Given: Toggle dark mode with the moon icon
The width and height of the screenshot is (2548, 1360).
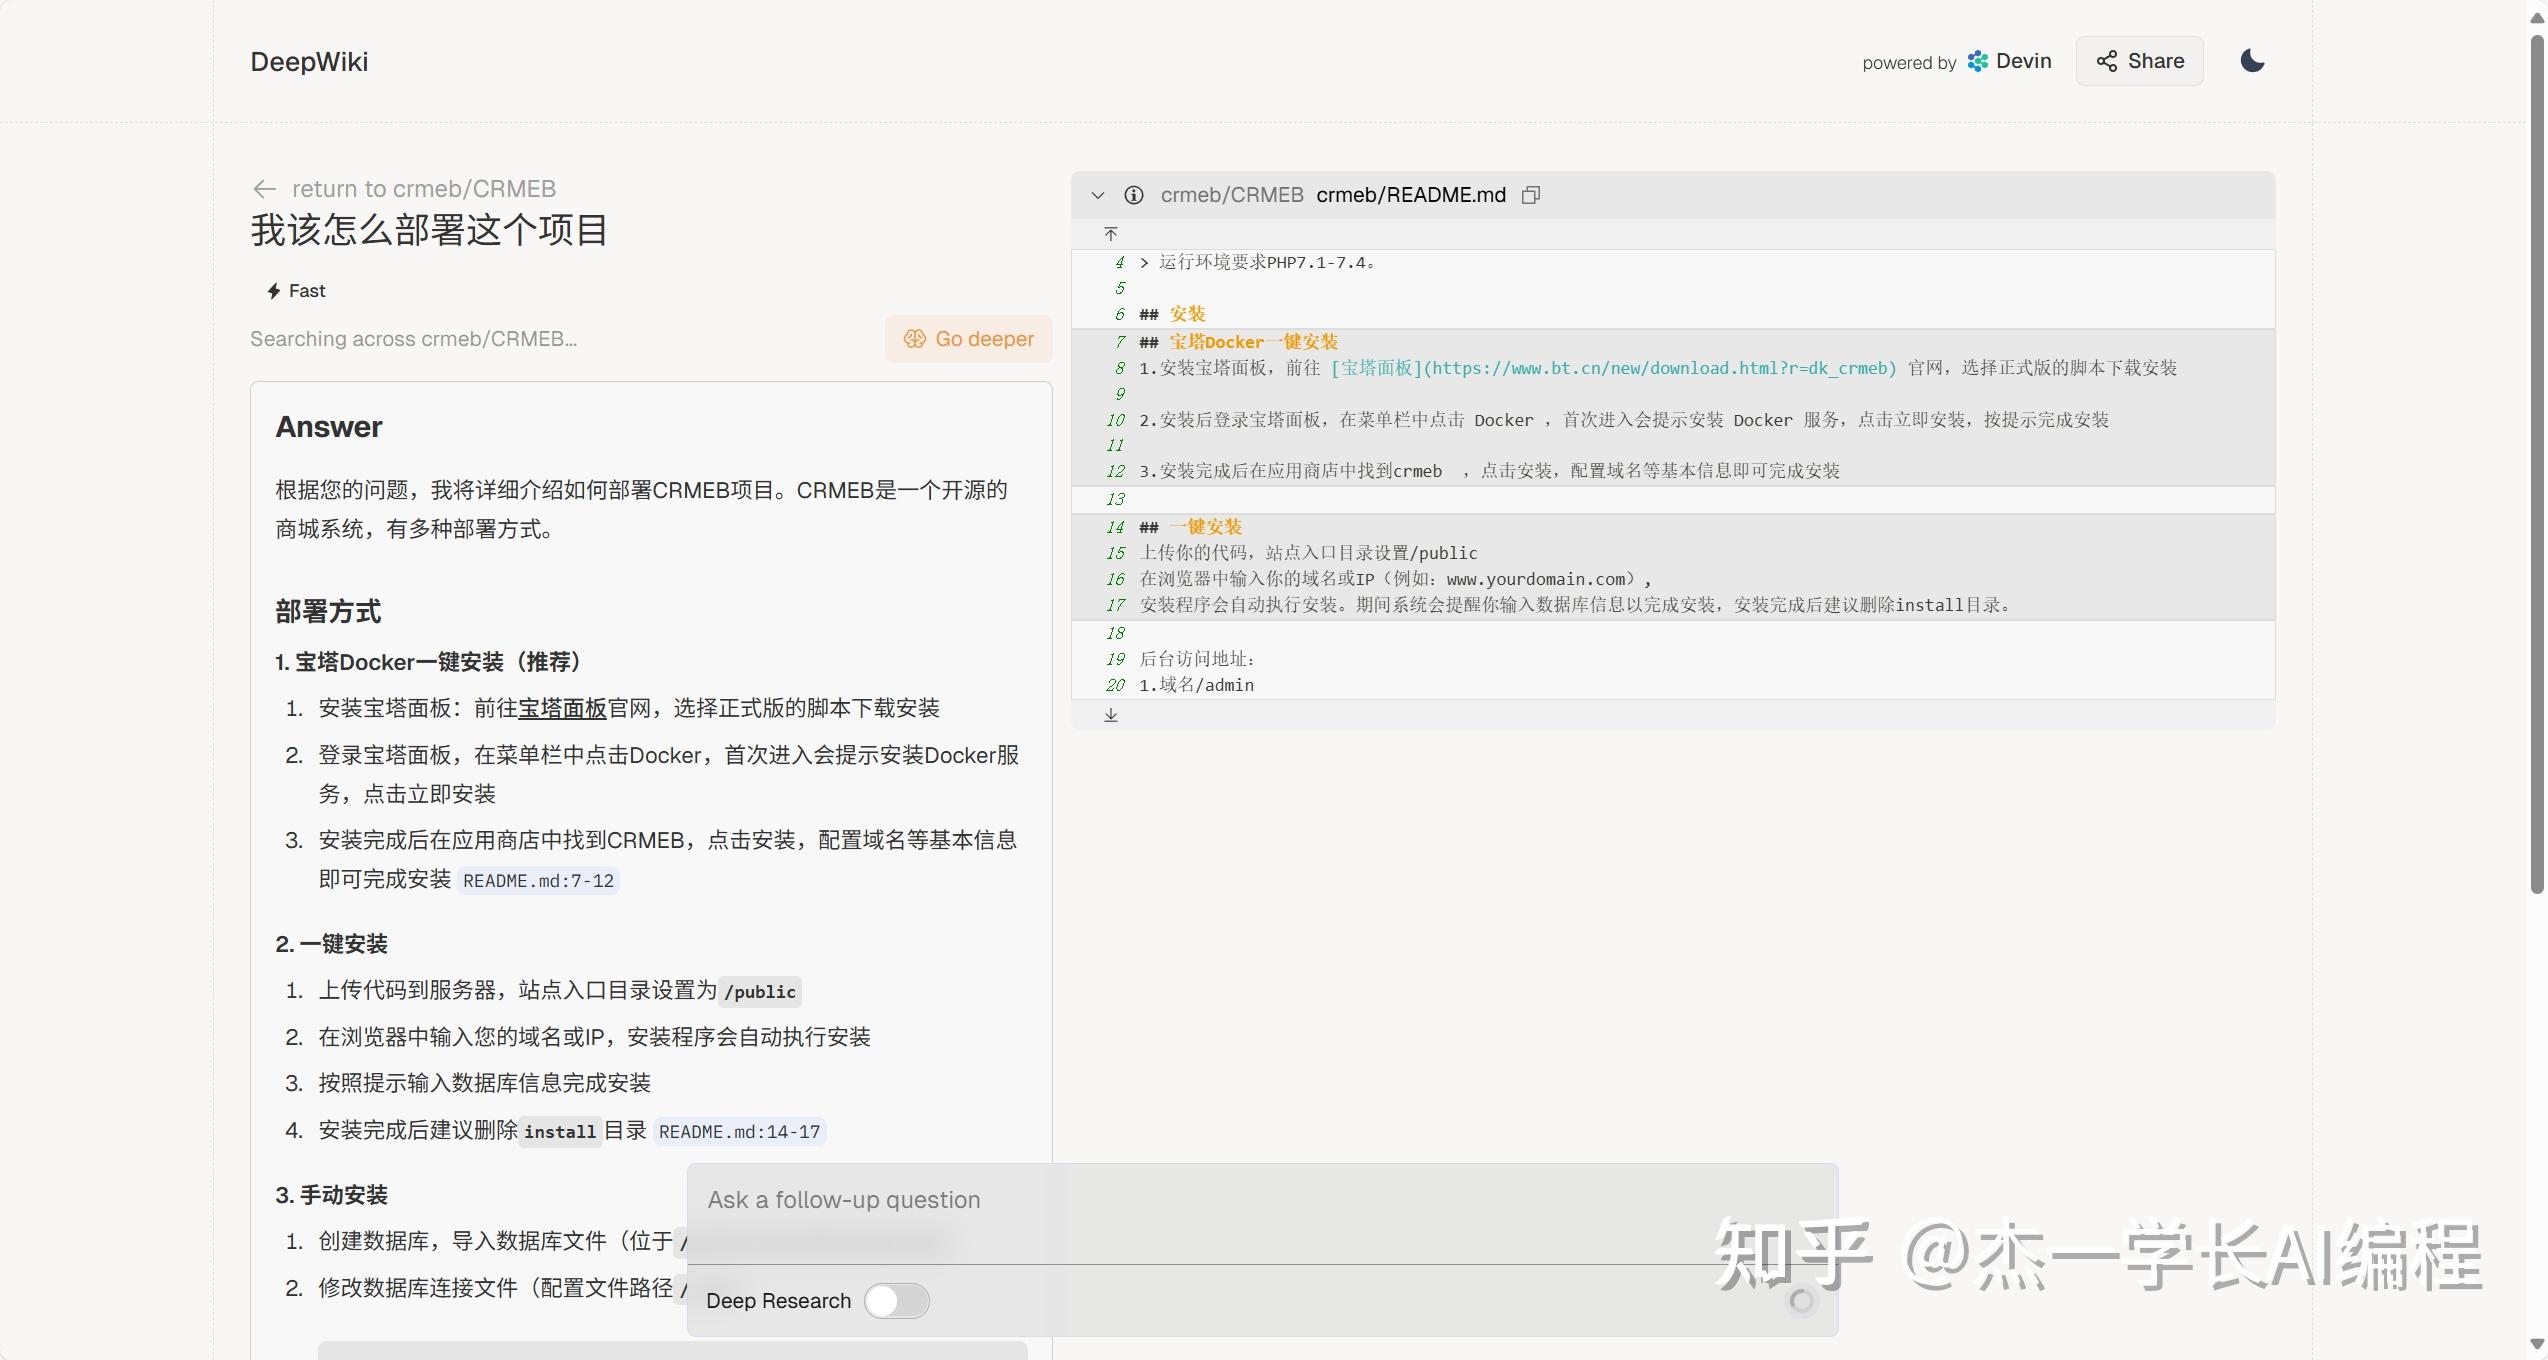Looking at the screenshot, I should pos(2253,60).
